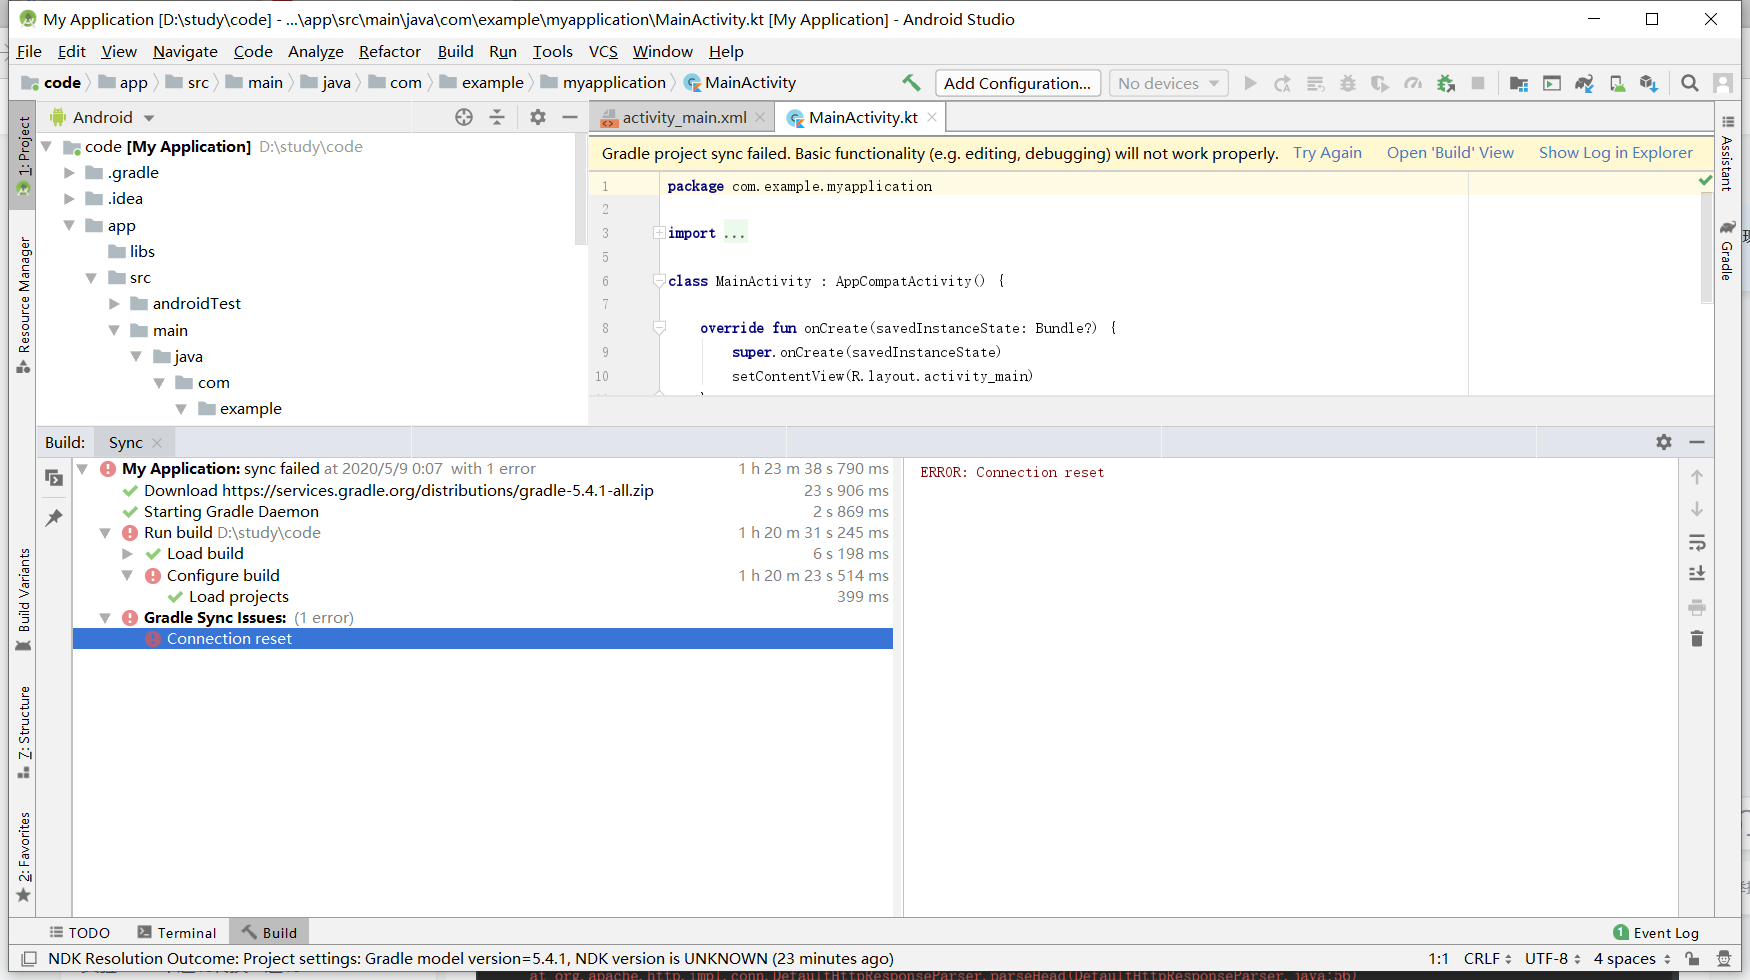
Task: Click the Make Project hammer icon
Action: tap(911, 83)
